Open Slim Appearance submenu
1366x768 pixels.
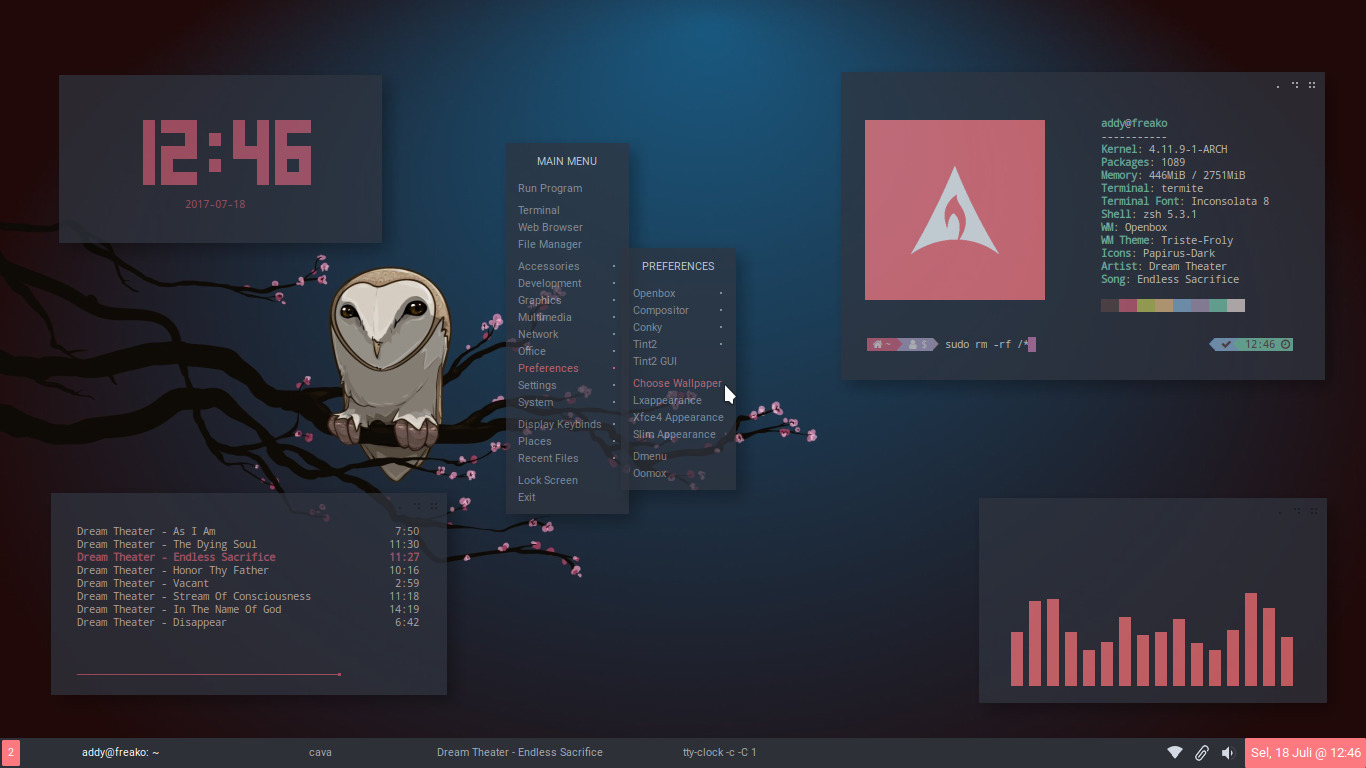pos(678,434)
